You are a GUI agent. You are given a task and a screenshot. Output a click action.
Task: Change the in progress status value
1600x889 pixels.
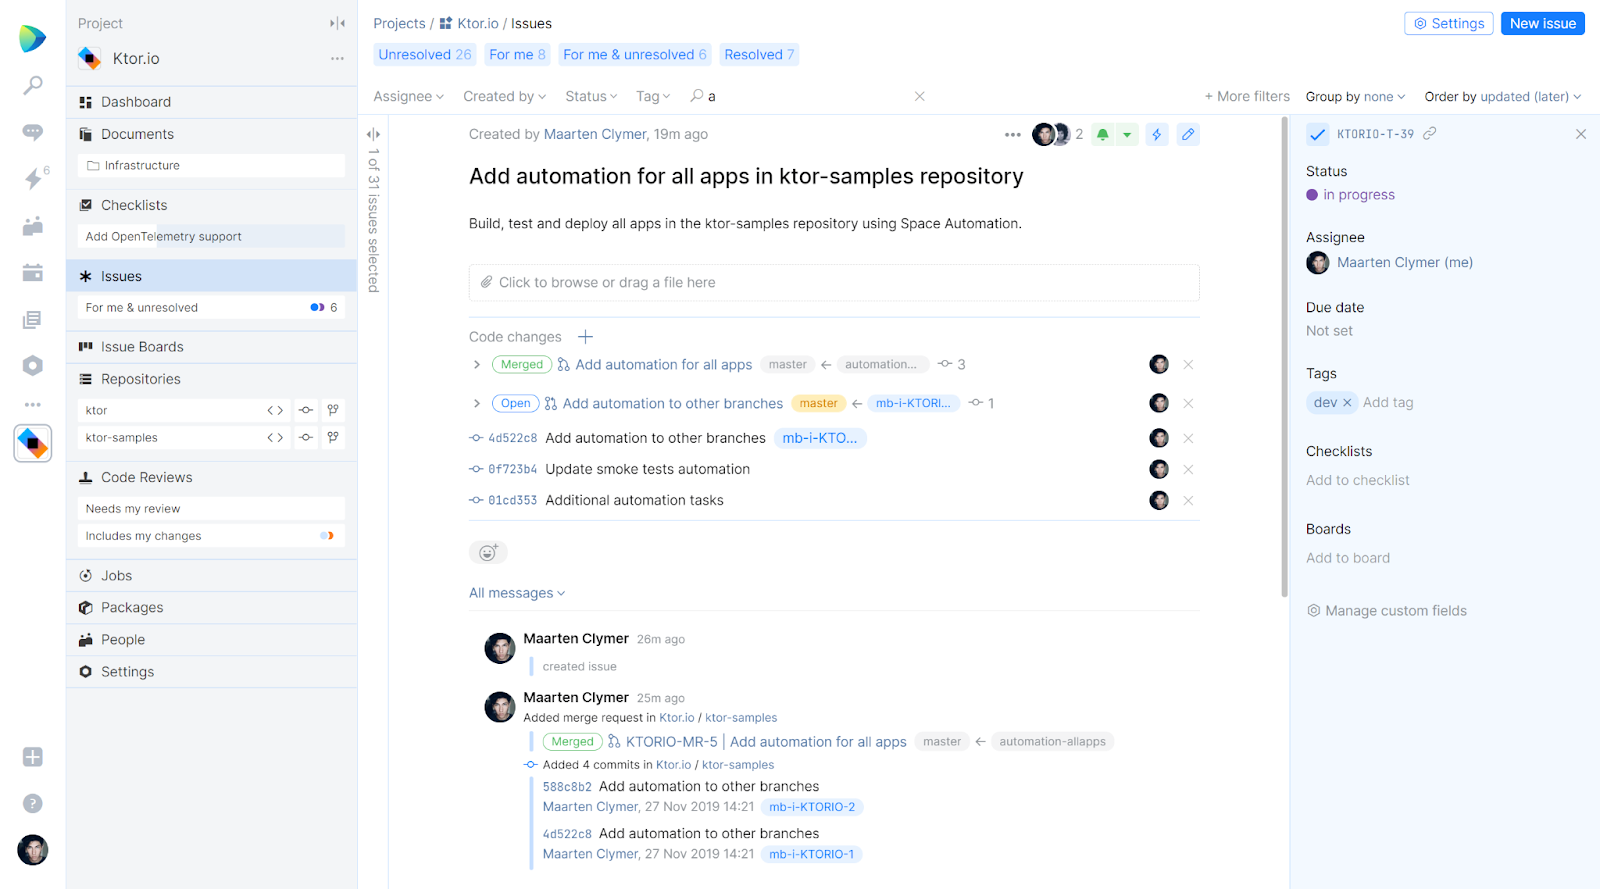[x=1350, y=195]
